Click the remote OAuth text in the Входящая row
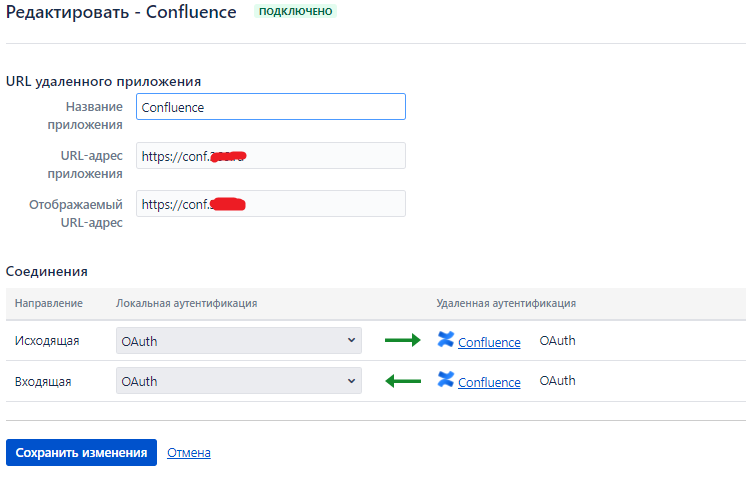The image size is (746, 482). pos(558,381)
